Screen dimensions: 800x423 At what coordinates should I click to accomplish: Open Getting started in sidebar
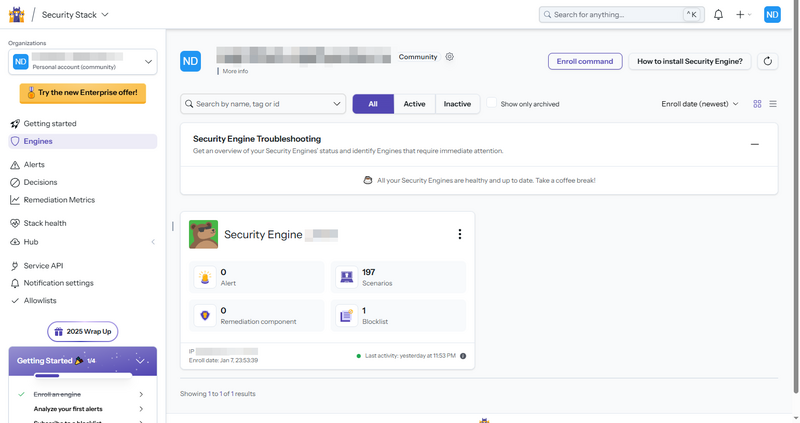[x=83, y=123]
